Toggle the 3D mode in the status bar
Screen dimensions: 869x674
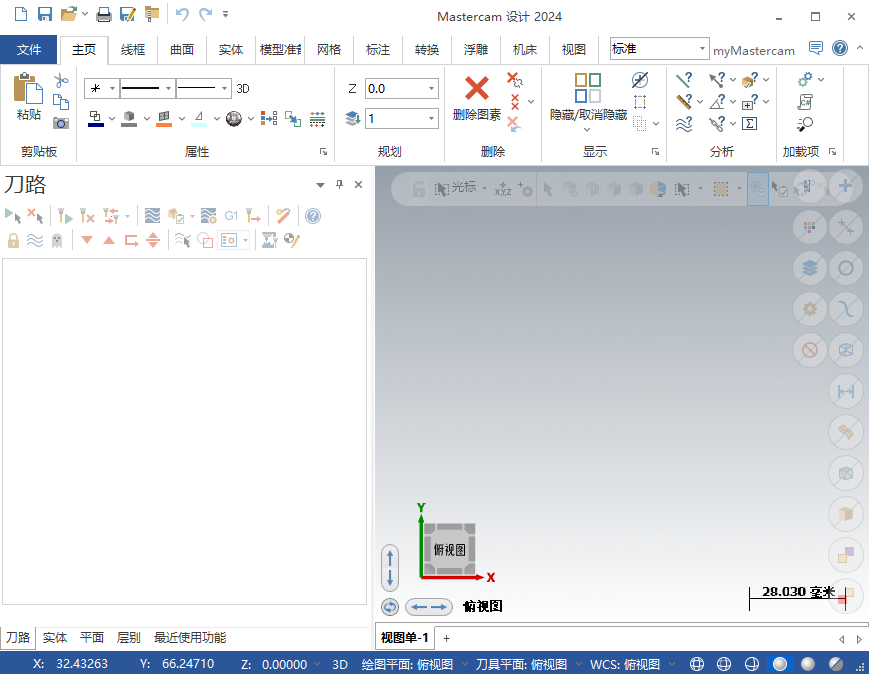(x=340, y=664)
